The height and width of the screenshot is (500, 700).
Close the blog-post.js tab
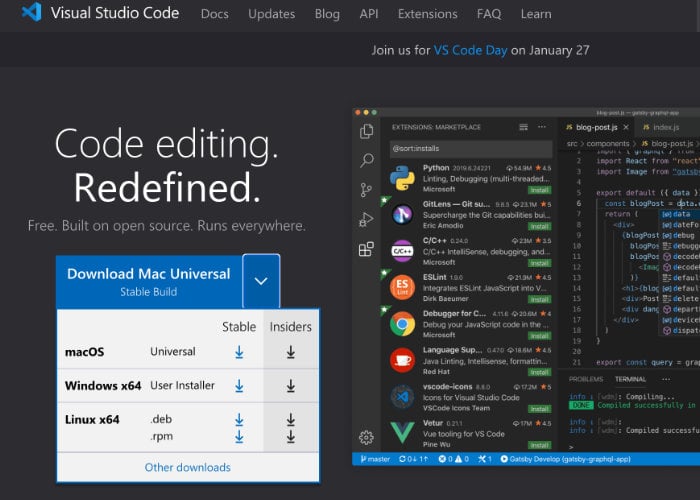point(626,127)
